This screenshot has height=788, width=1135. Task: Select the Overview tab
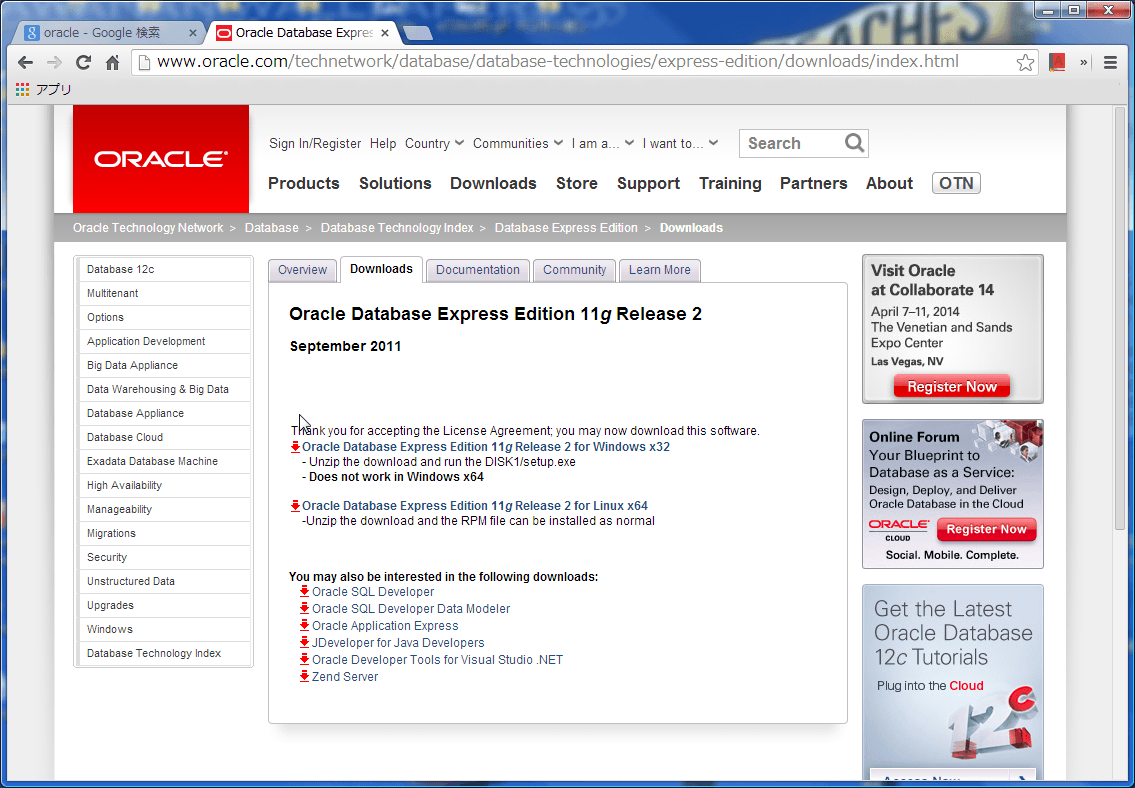(x=302, y=270)
